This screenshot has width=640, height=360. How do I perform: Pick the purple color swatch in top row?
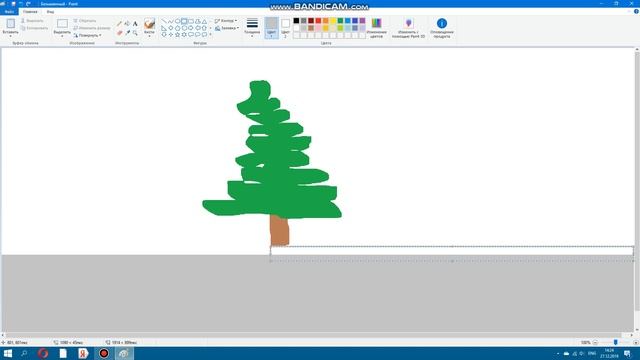pyautogui.click(x=362, y=21)
